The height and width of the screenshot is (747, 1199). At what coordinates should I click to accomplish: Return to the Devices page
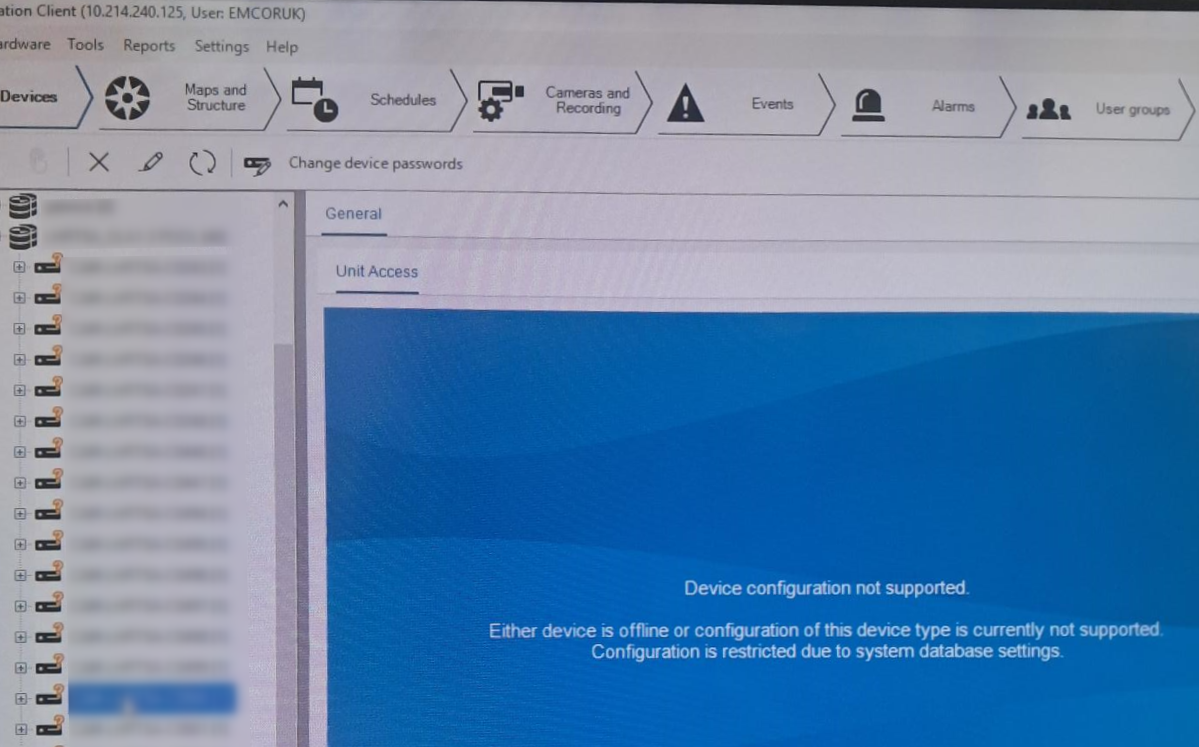[27, 97]
